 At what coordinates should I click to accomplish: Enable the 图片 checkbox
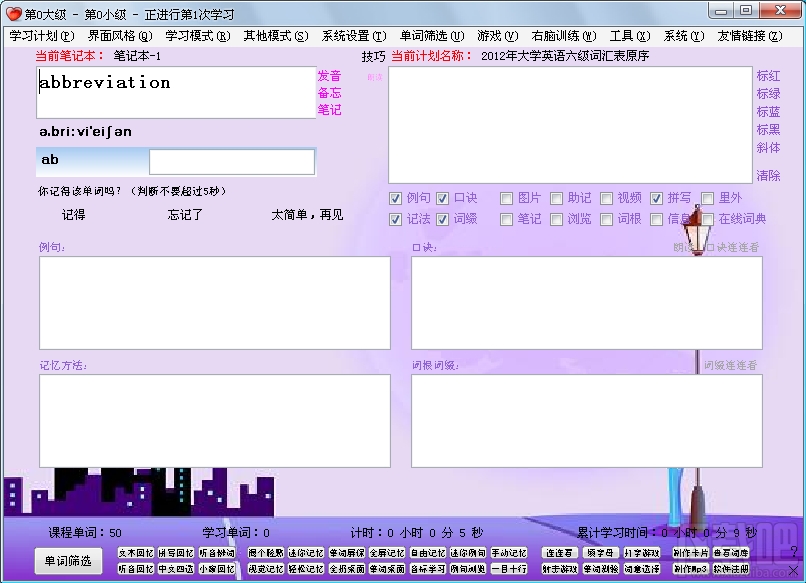[x=506, y=198]
